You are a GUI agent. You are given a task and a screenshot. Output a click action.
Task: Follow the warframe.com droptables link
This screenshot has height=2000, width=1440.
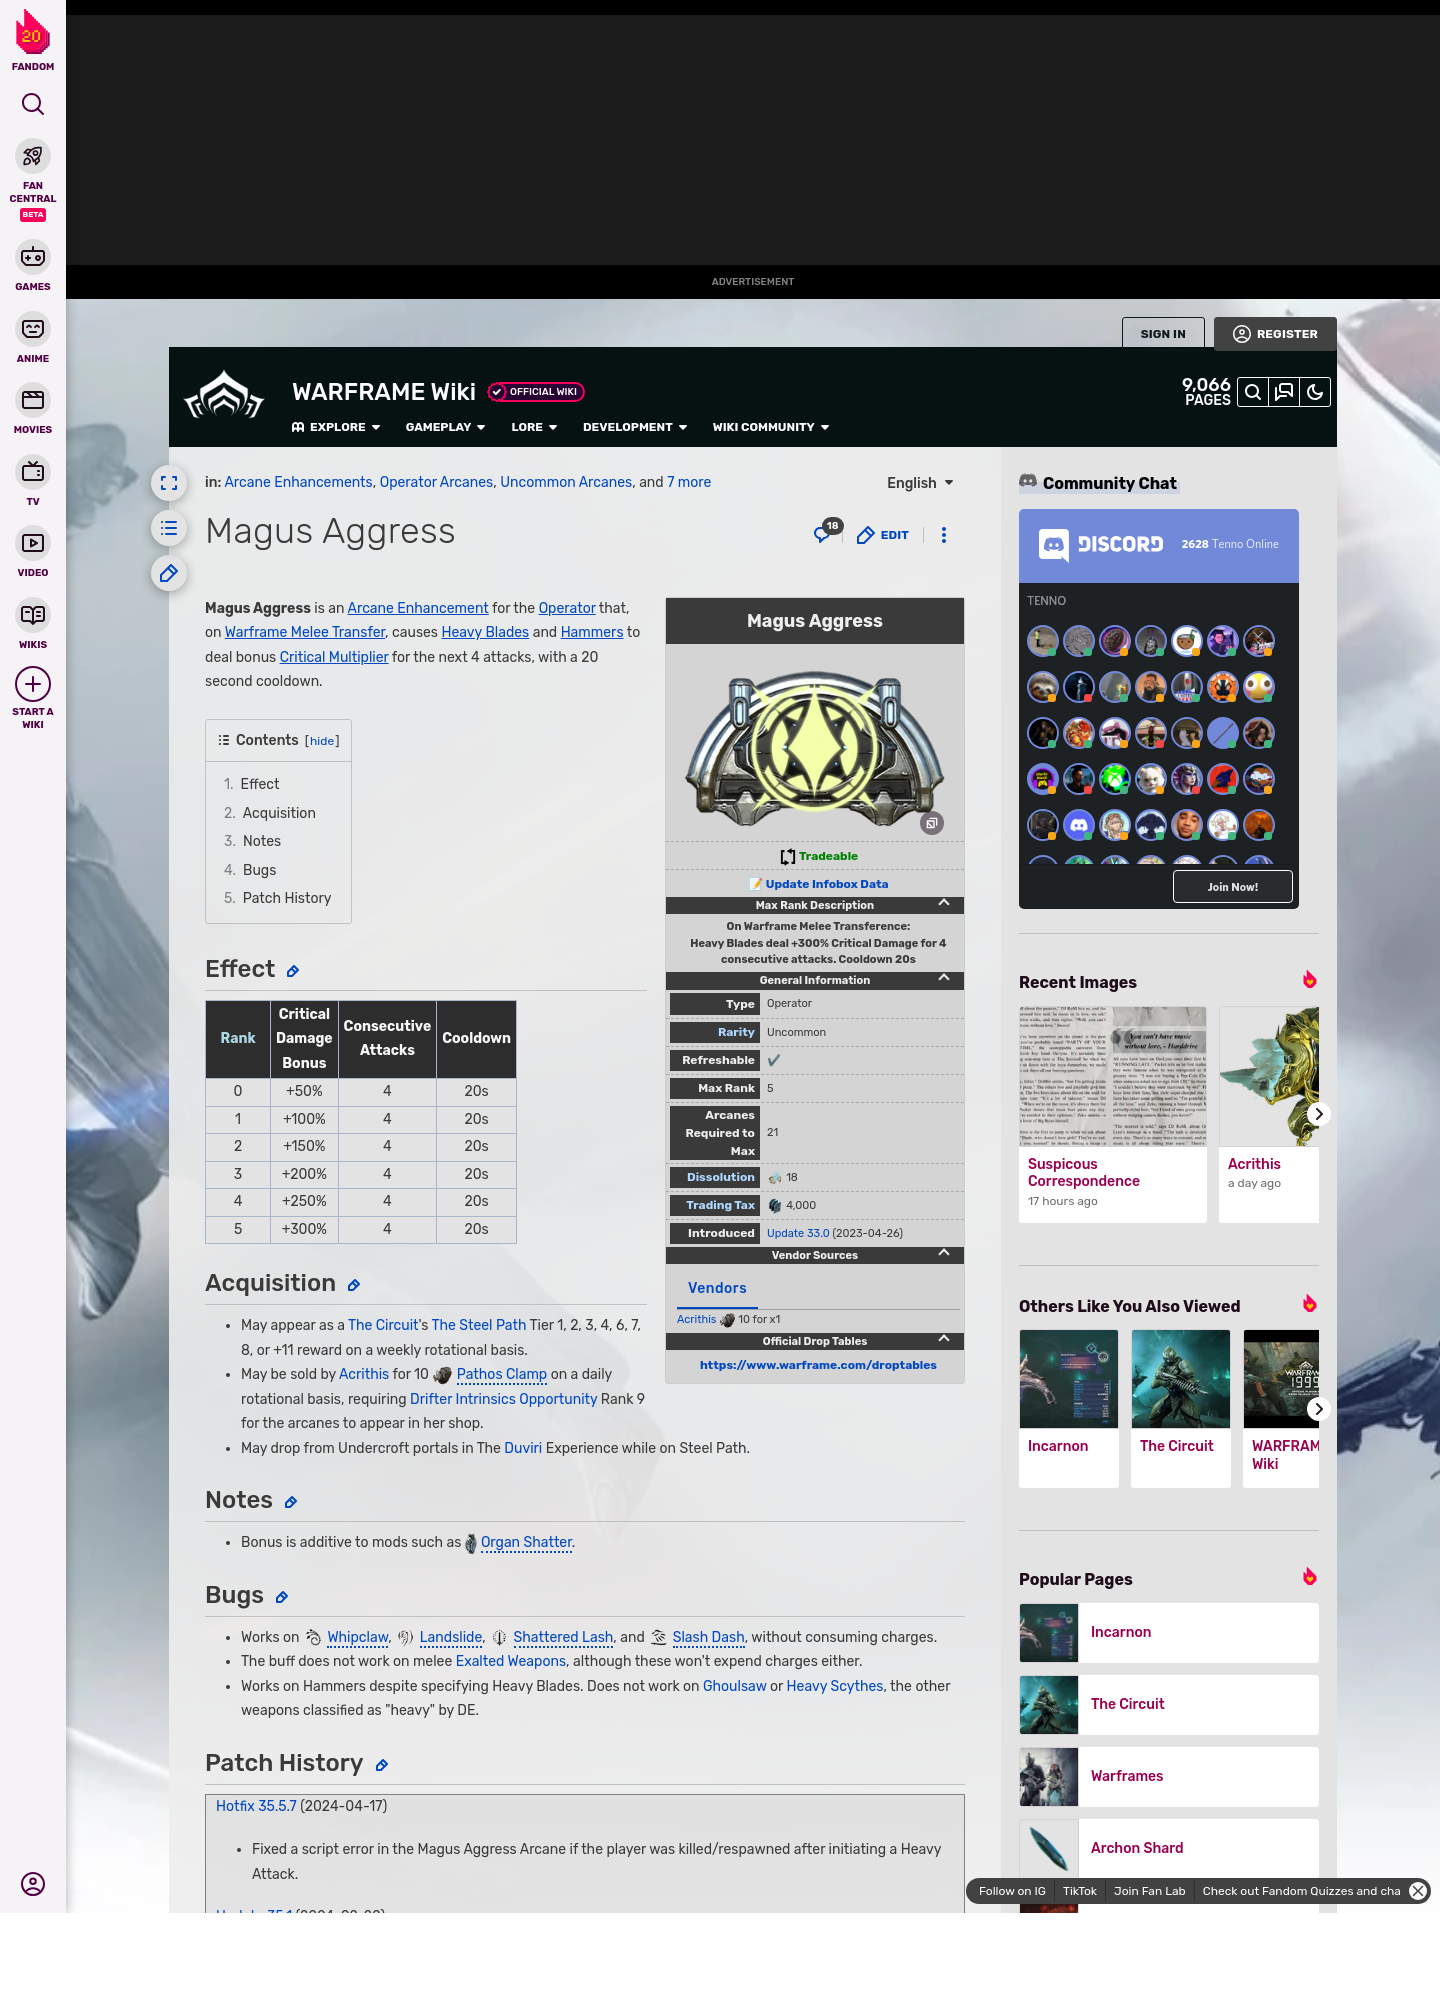(818, 1365)
